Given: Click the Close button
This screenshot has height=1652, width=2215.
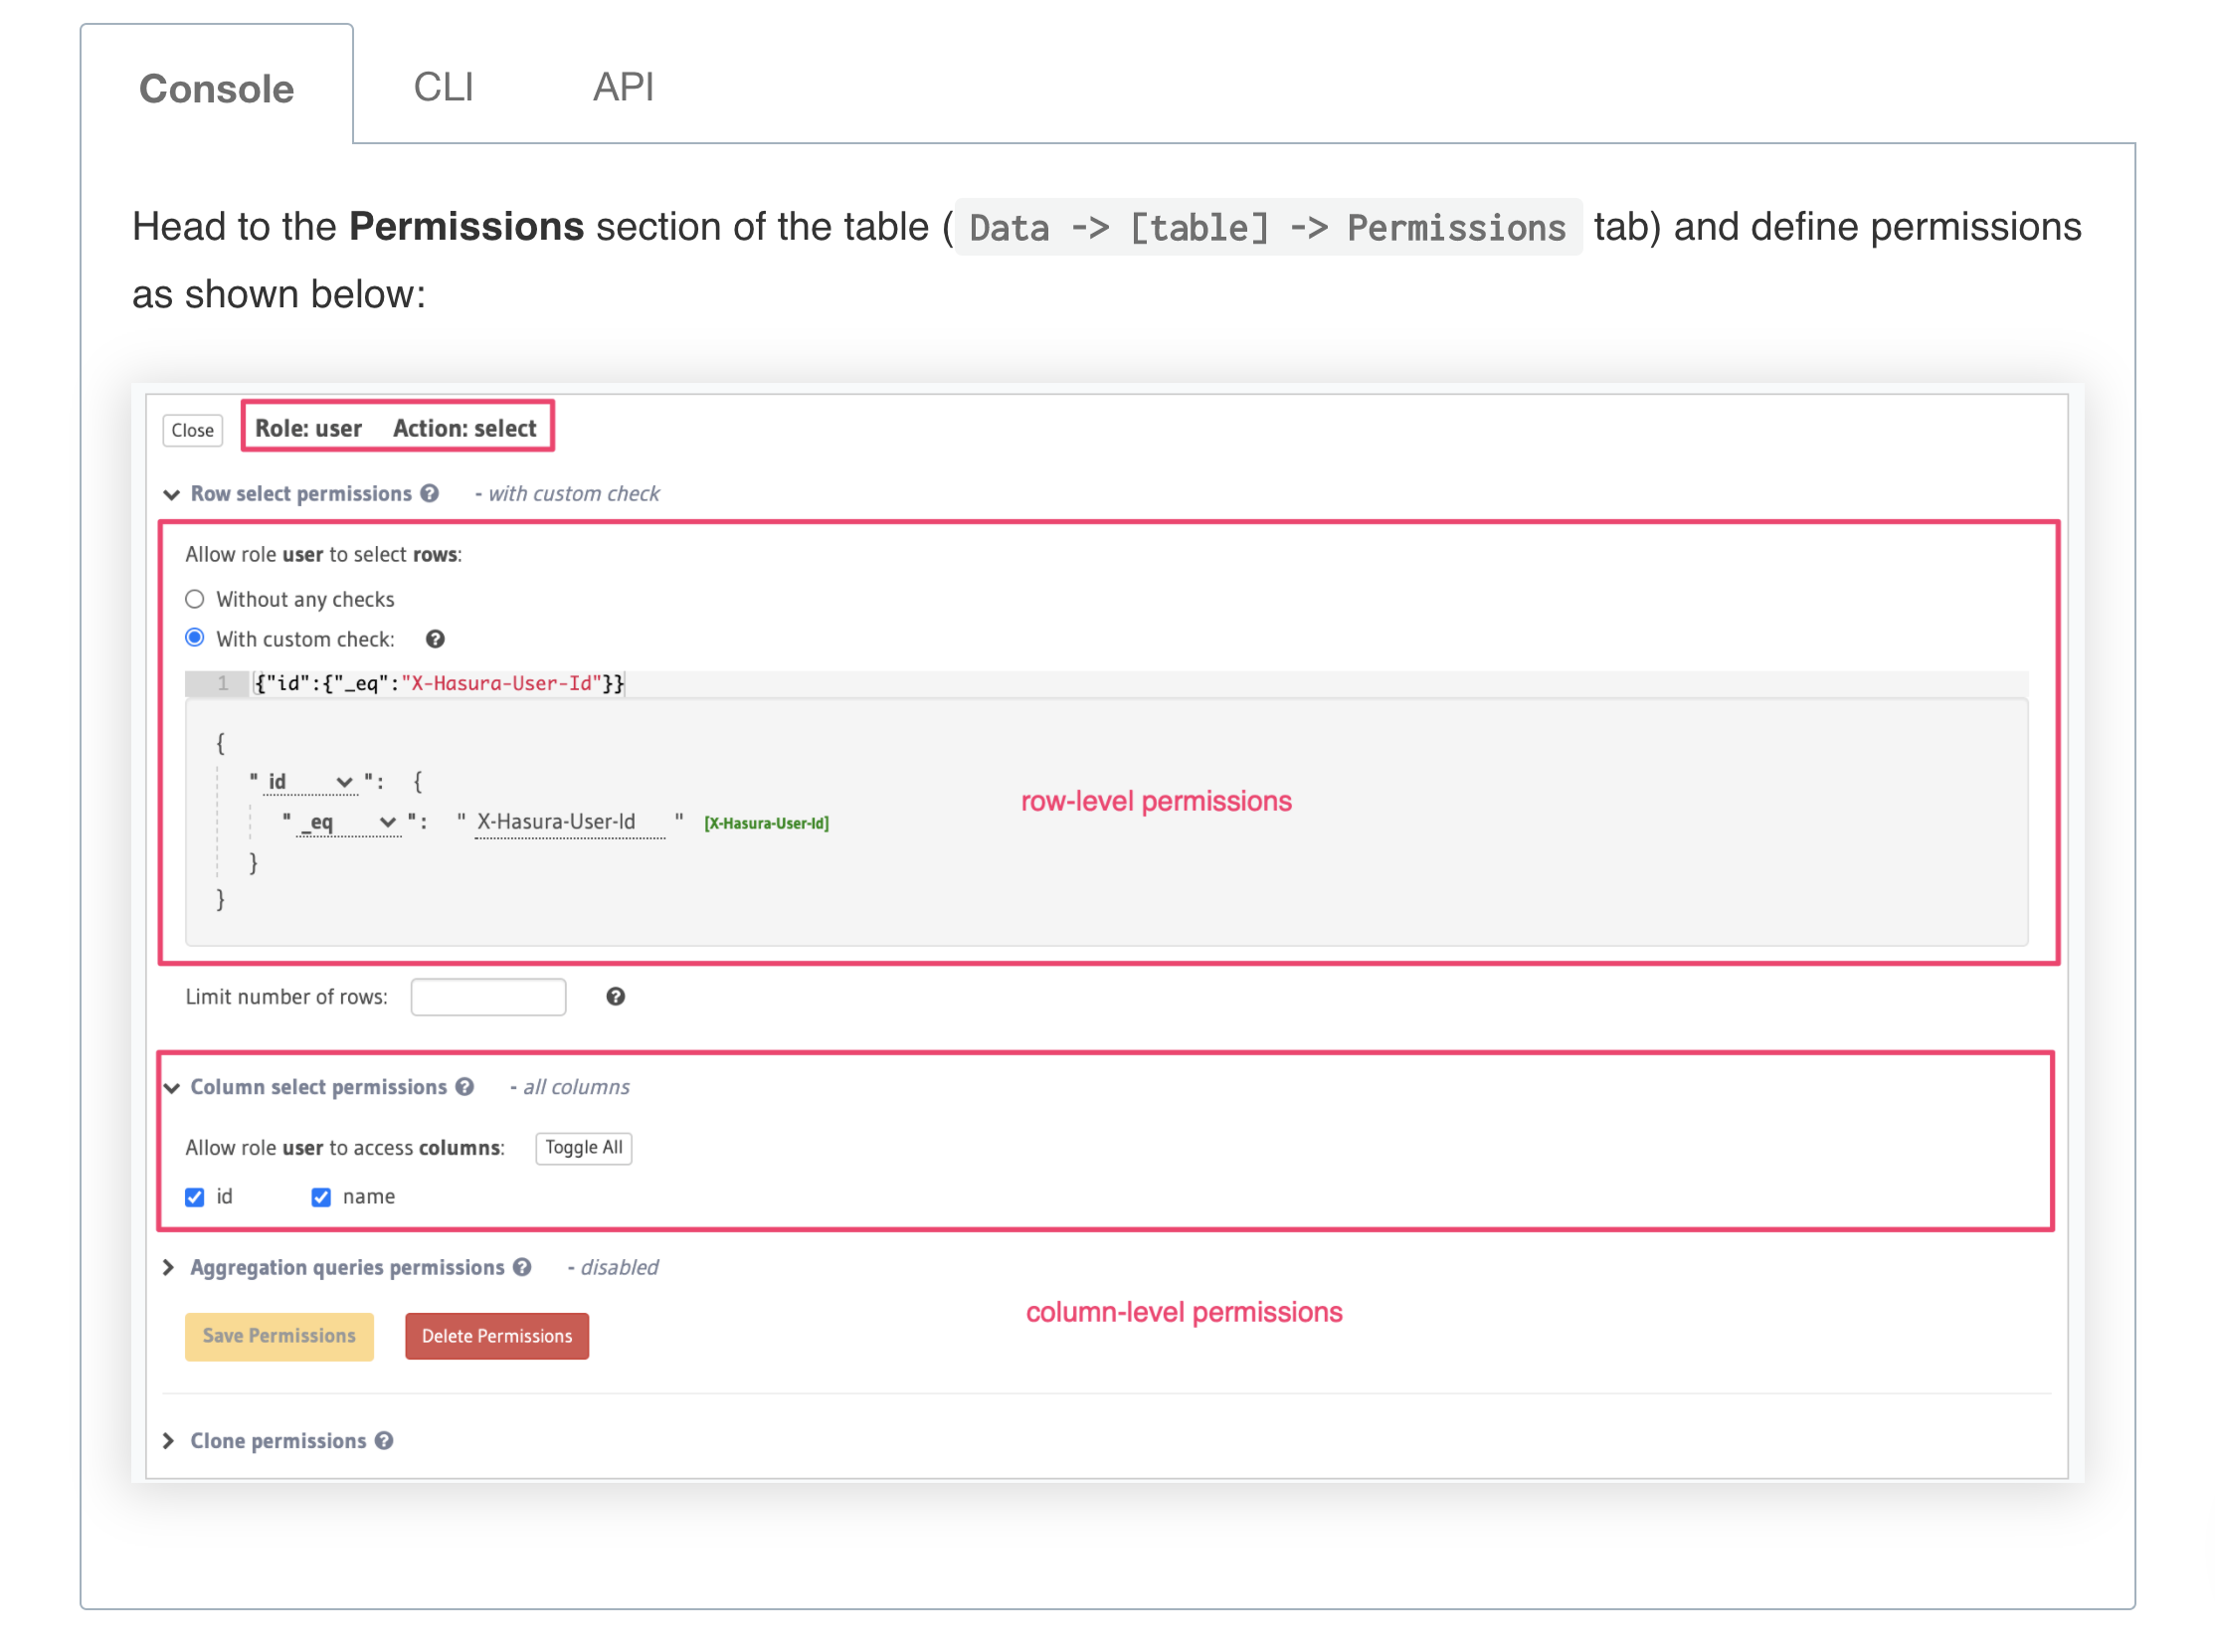Looking at the screenshot, I should click(x=192, y=430).
